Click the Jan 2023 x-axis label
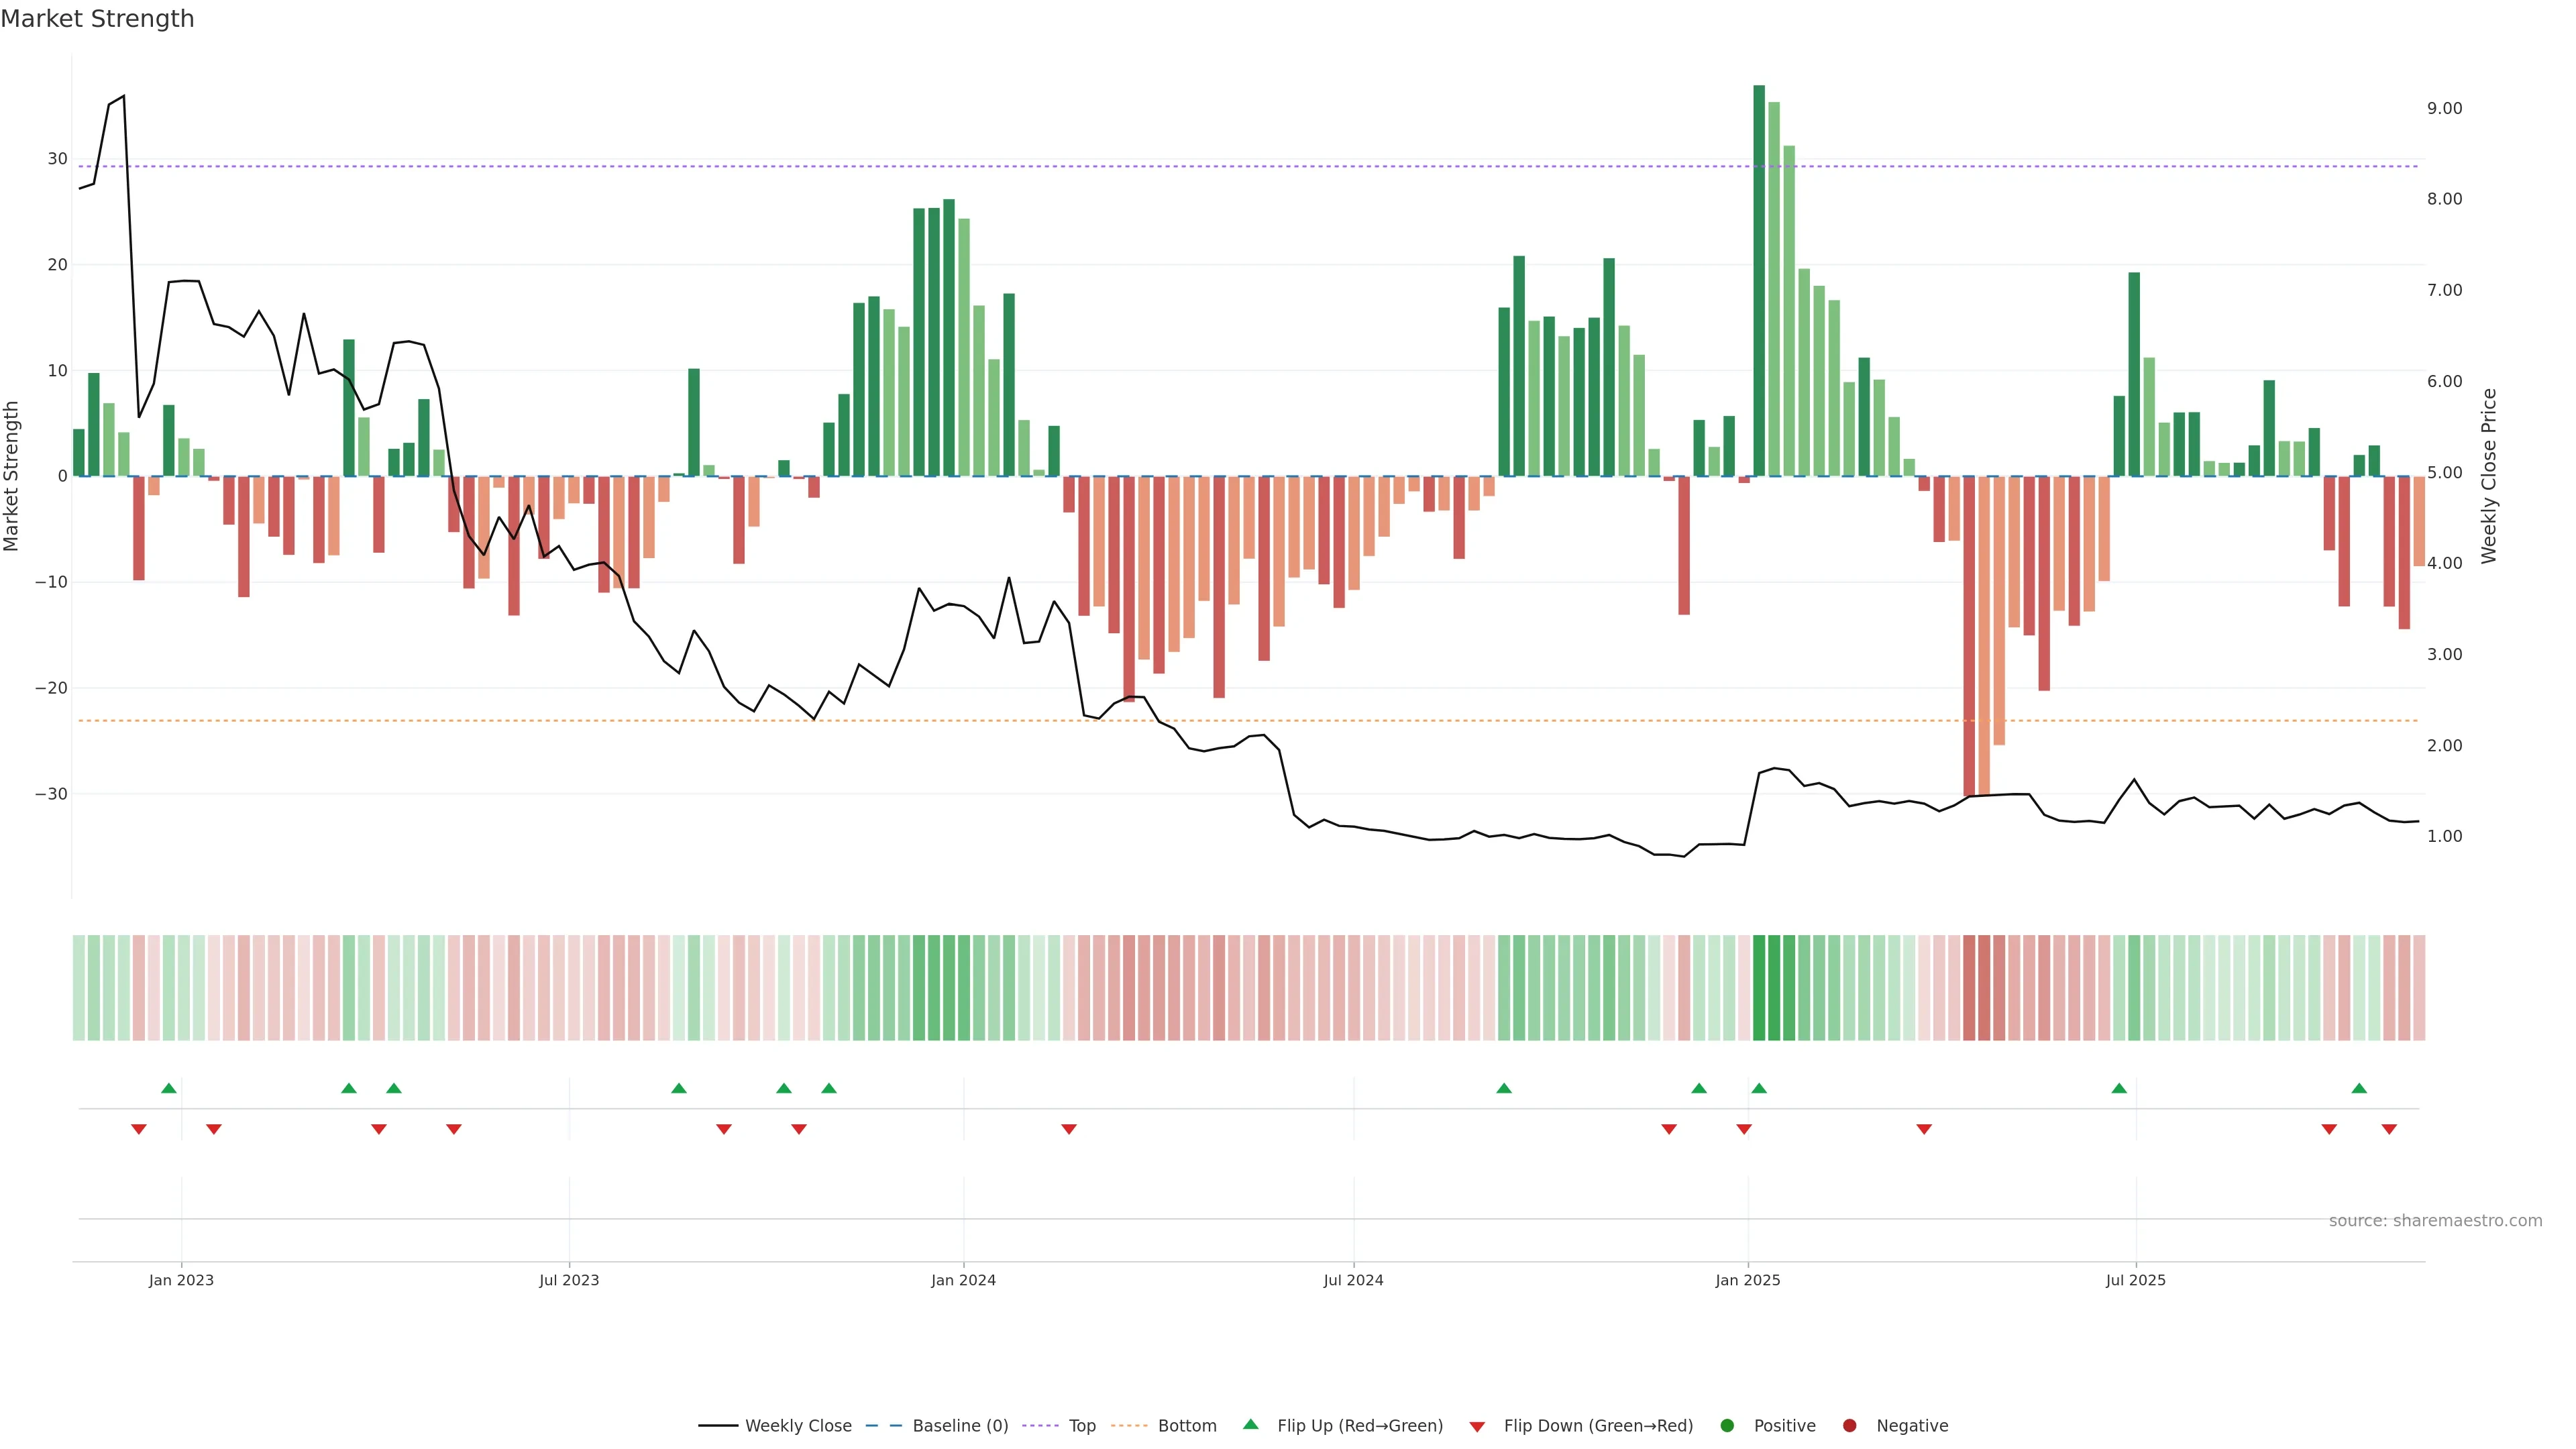The width and height of the screenshot is (2576, 1449). [181, 1280]
